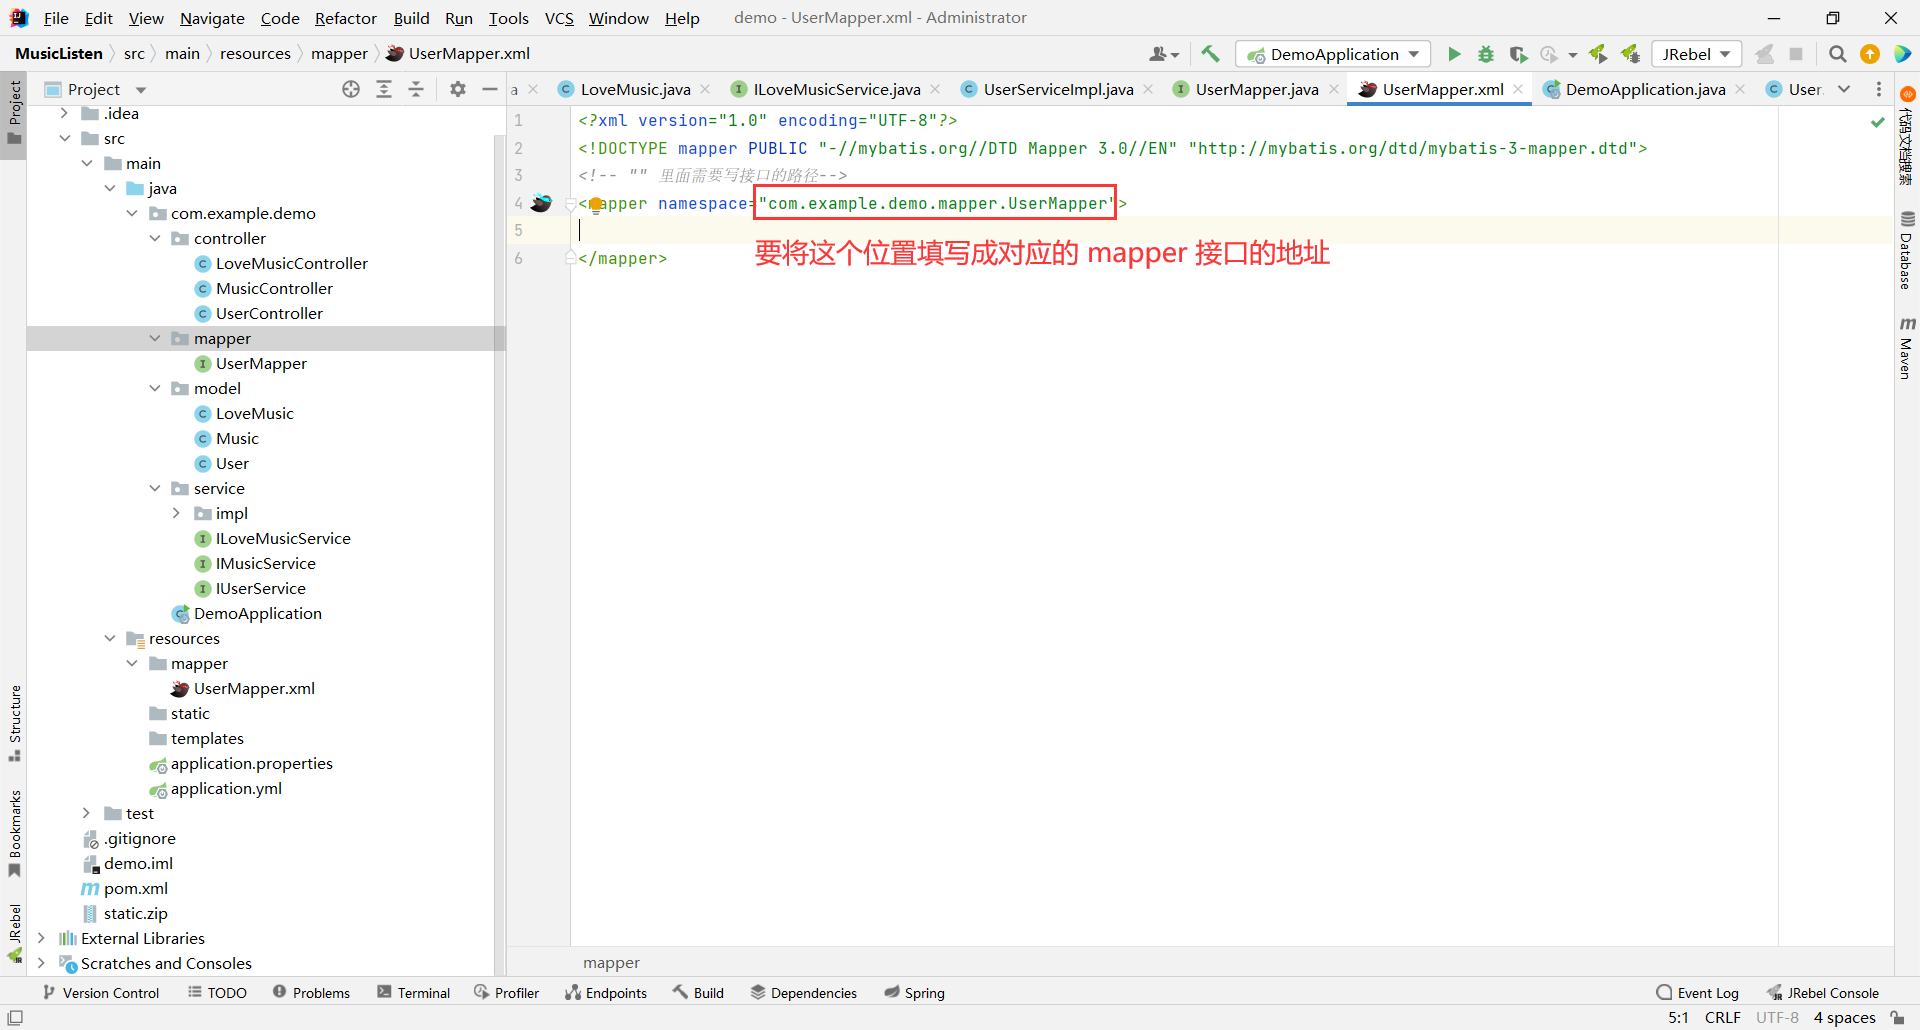Open the Spring tool window

pyautogui.click(x=914, y=993)
